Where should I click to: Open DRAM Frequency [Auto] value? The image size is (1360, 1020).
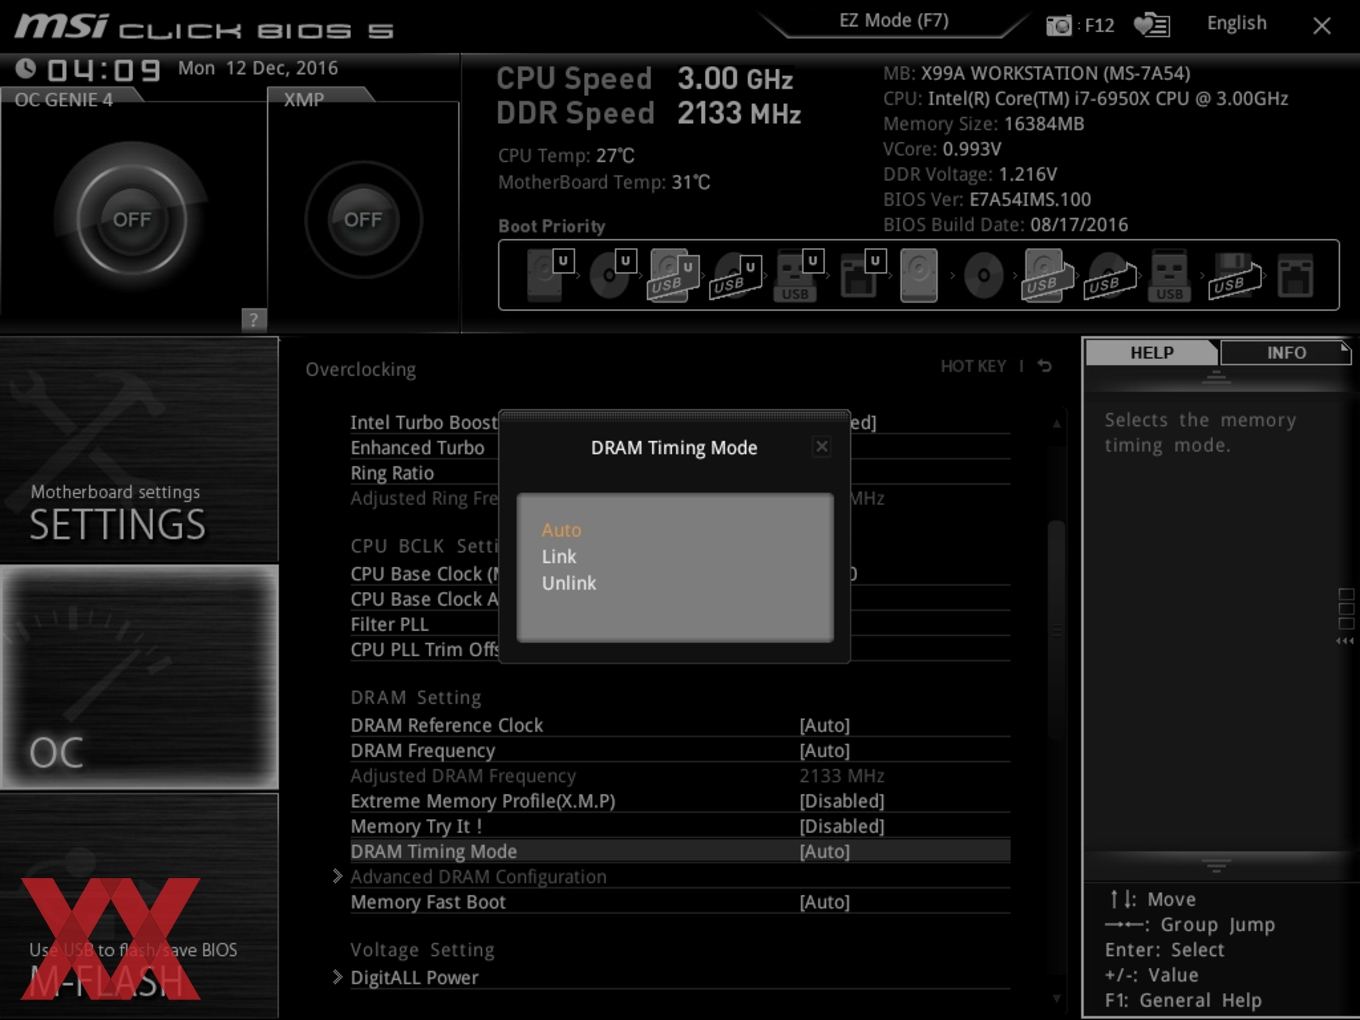824,750
